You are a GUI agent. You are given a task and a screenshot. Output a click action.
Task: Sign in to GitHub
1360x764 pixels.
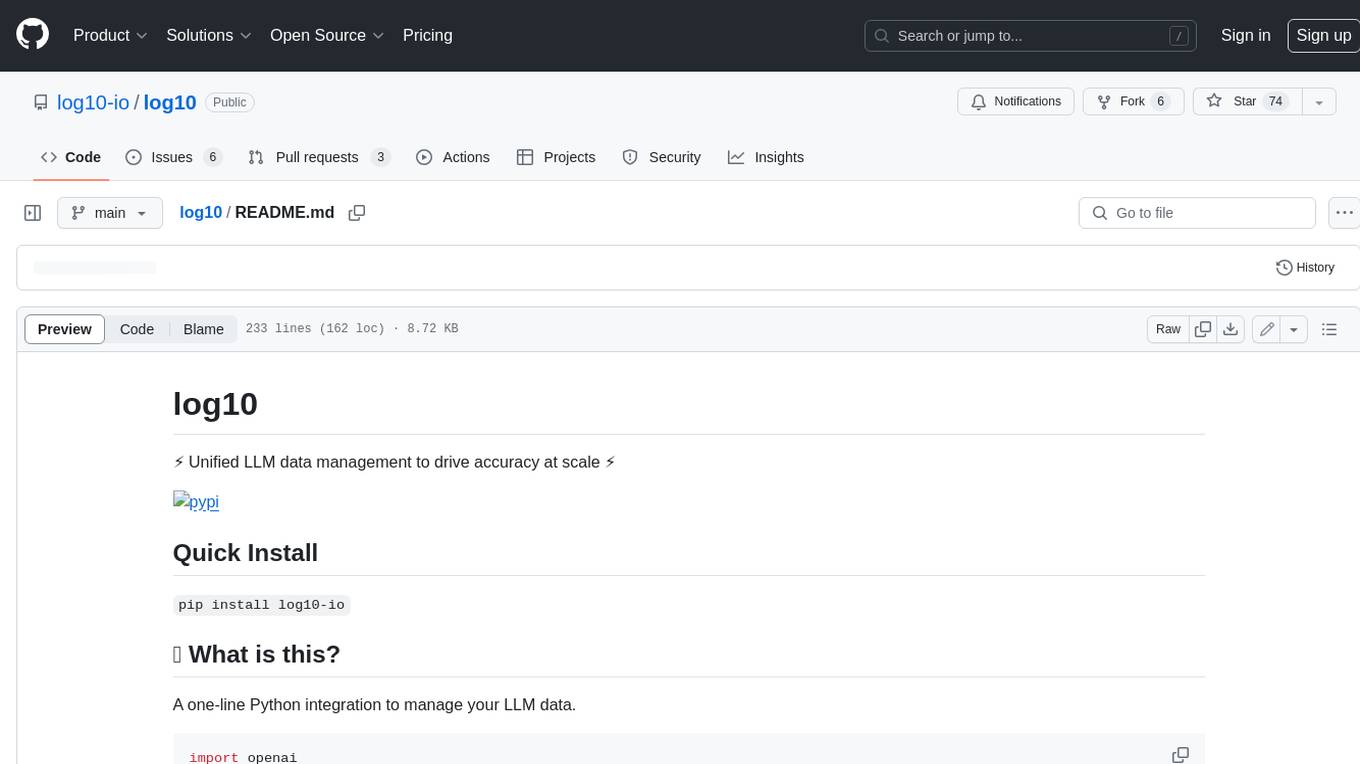[1245, 35]
